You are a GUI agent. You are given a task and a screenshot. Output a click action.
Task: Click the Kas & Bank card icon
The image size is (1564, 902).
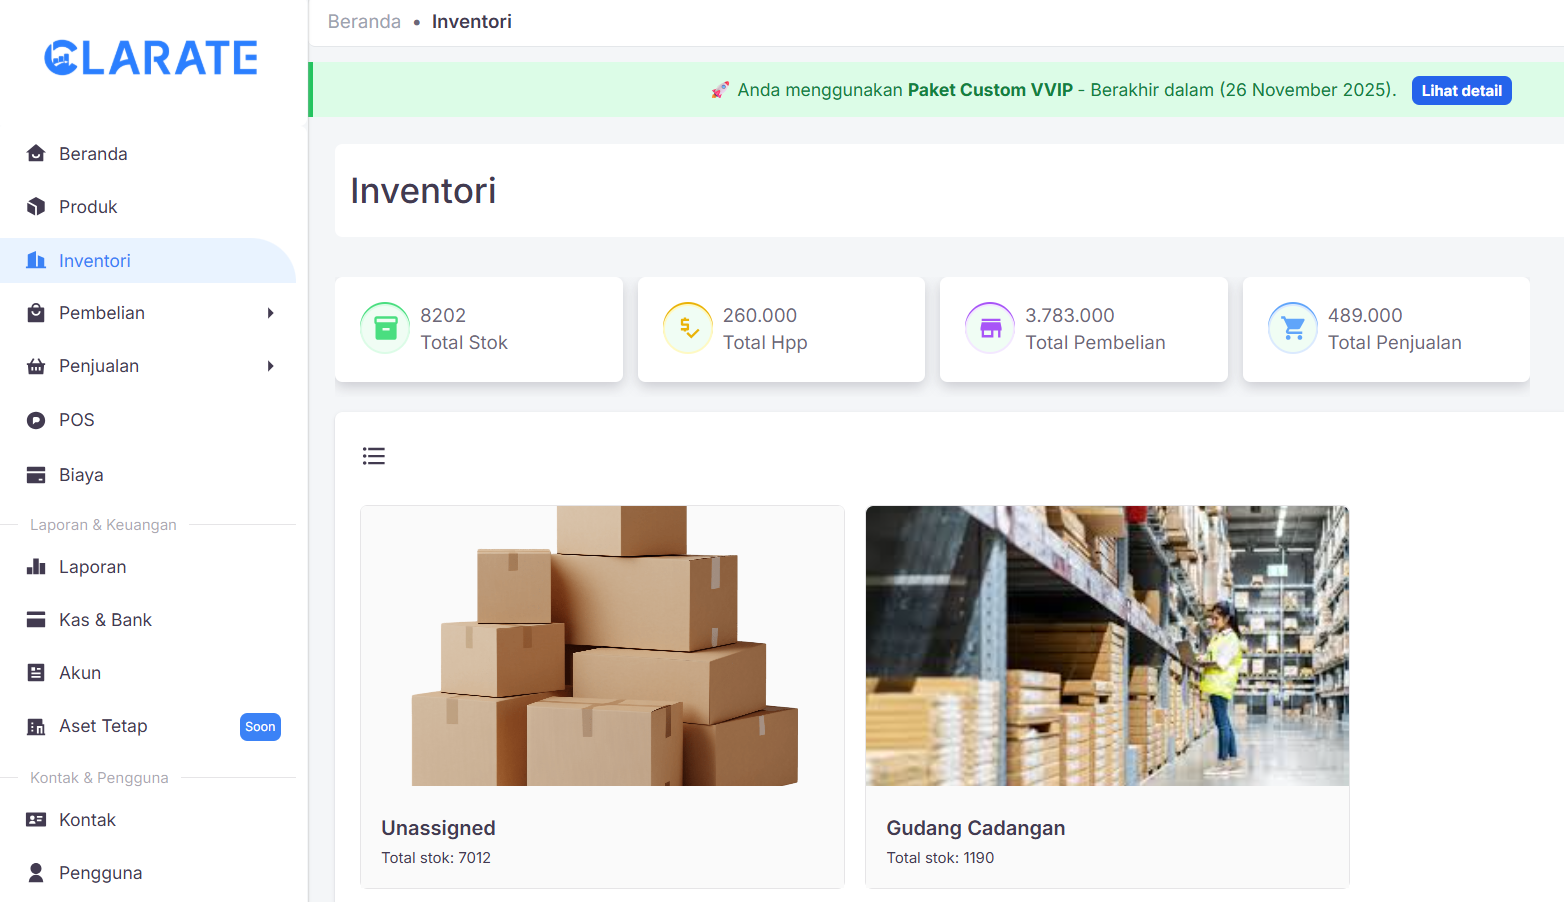click(x=36, y=620)
